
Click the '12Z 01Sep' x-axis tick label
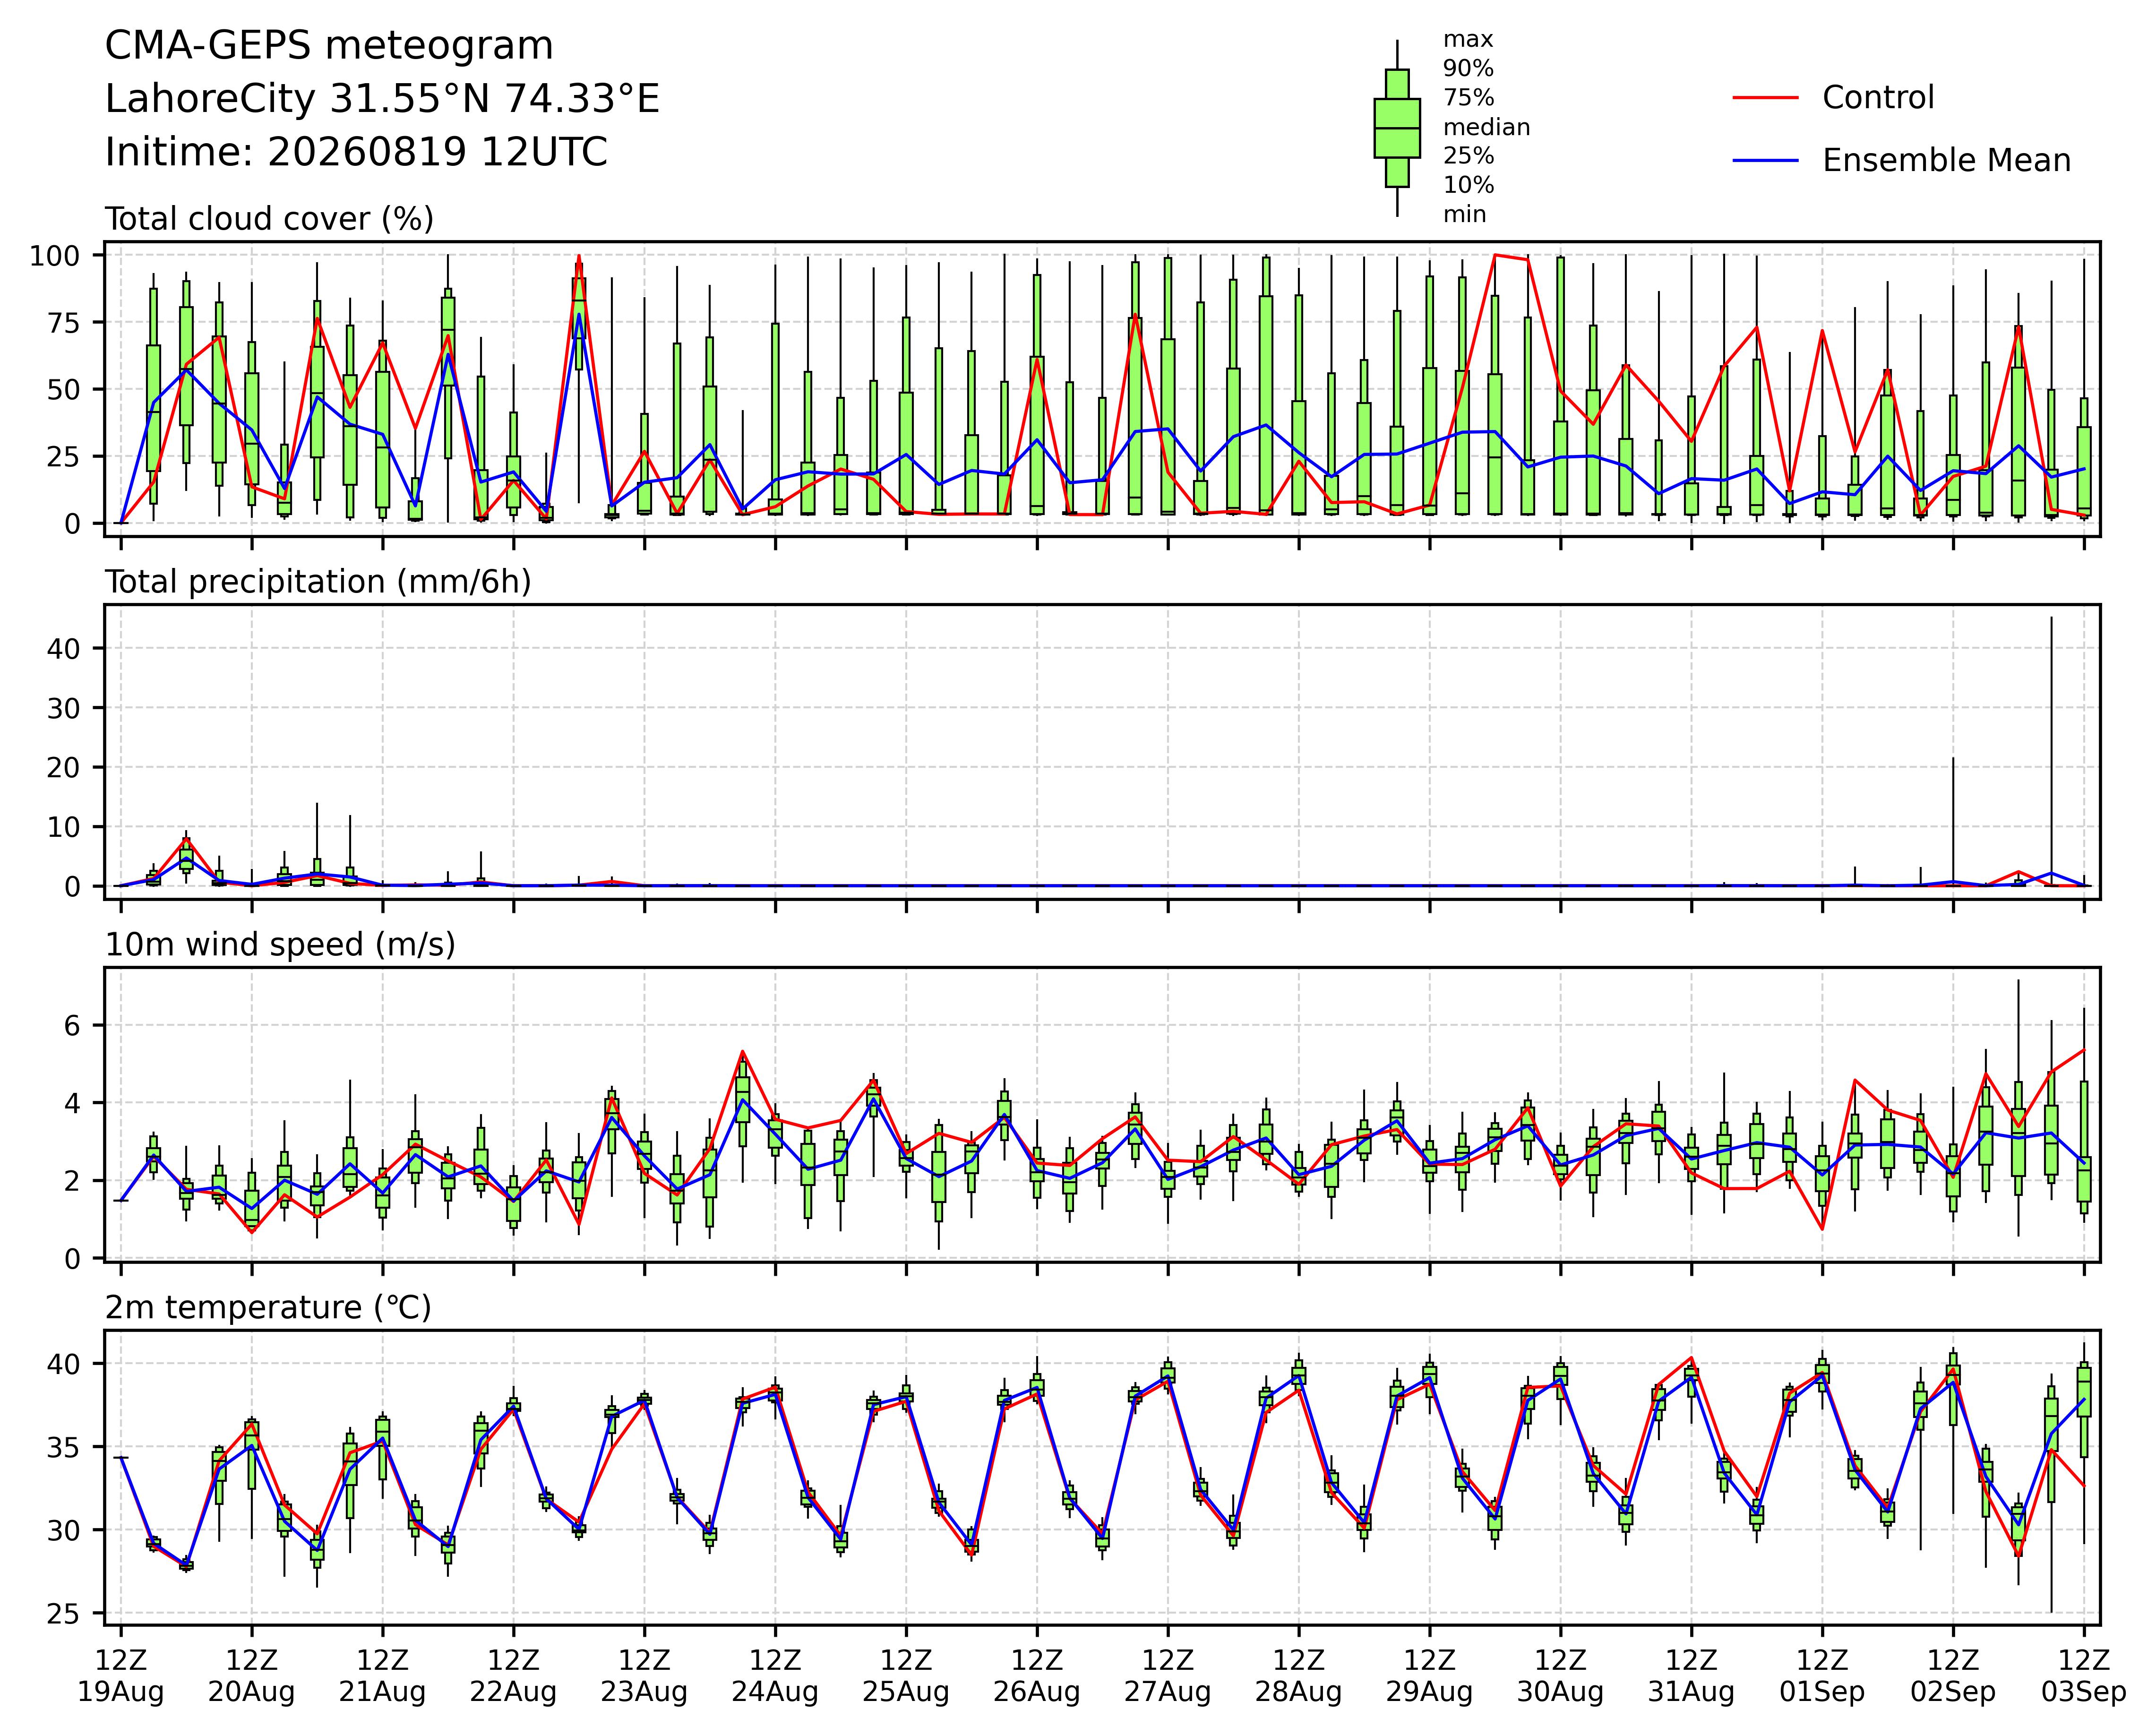coord(1822,1676)
